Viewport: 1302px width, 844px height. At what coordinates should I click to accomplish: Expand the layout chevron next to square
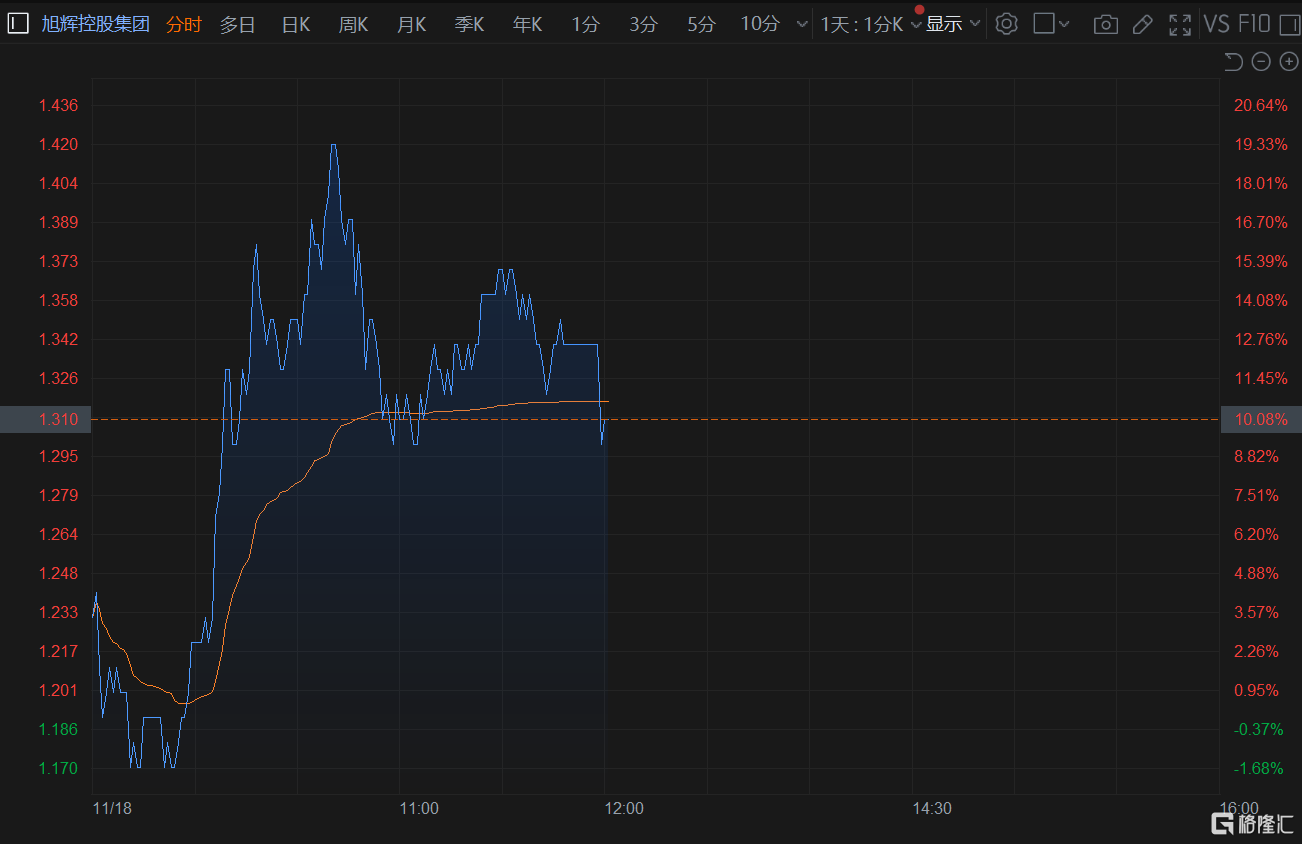point(1064,24)
